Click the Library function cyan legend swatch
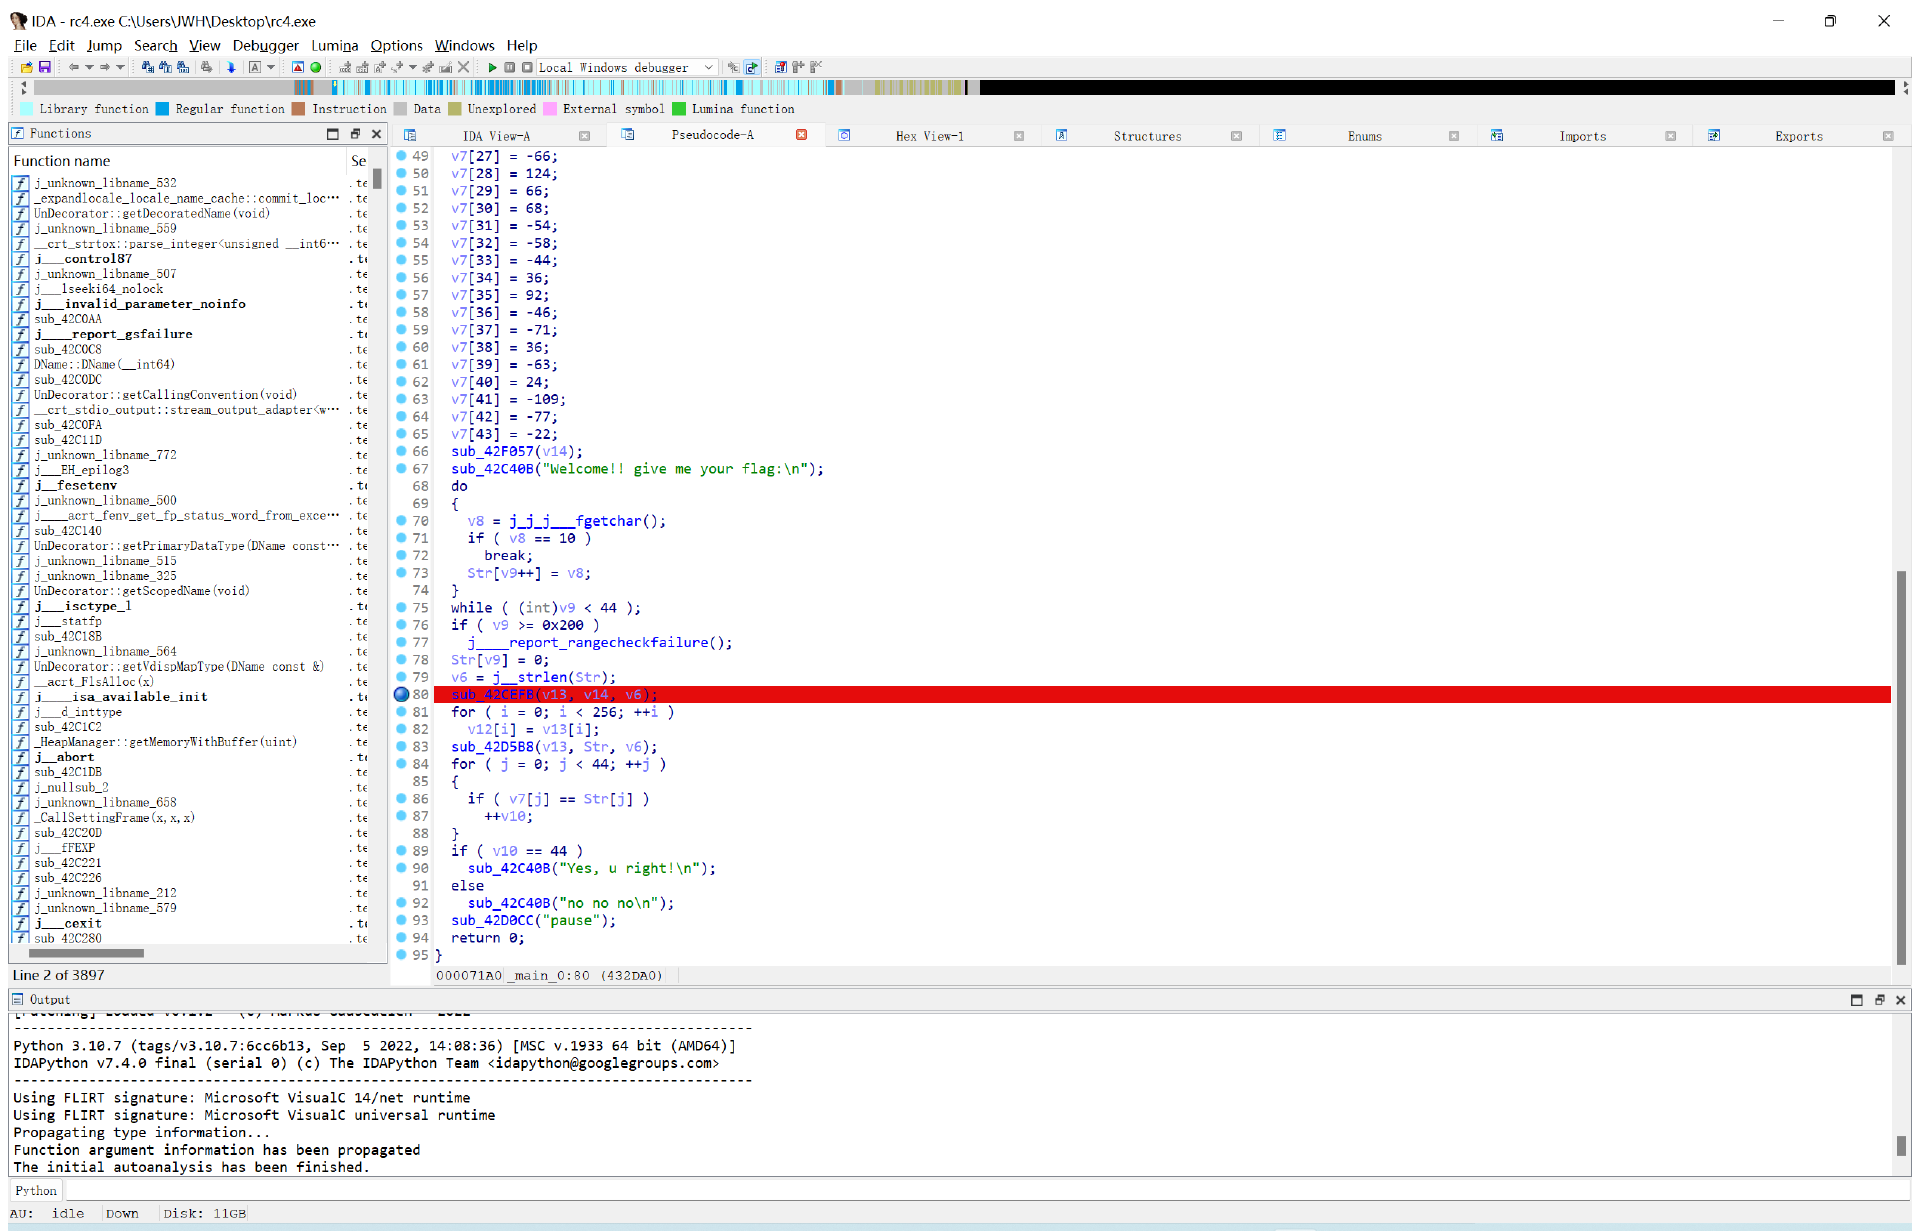Image resolution: width=1920 pixels, height=1231 pixels. coord(27,109)
